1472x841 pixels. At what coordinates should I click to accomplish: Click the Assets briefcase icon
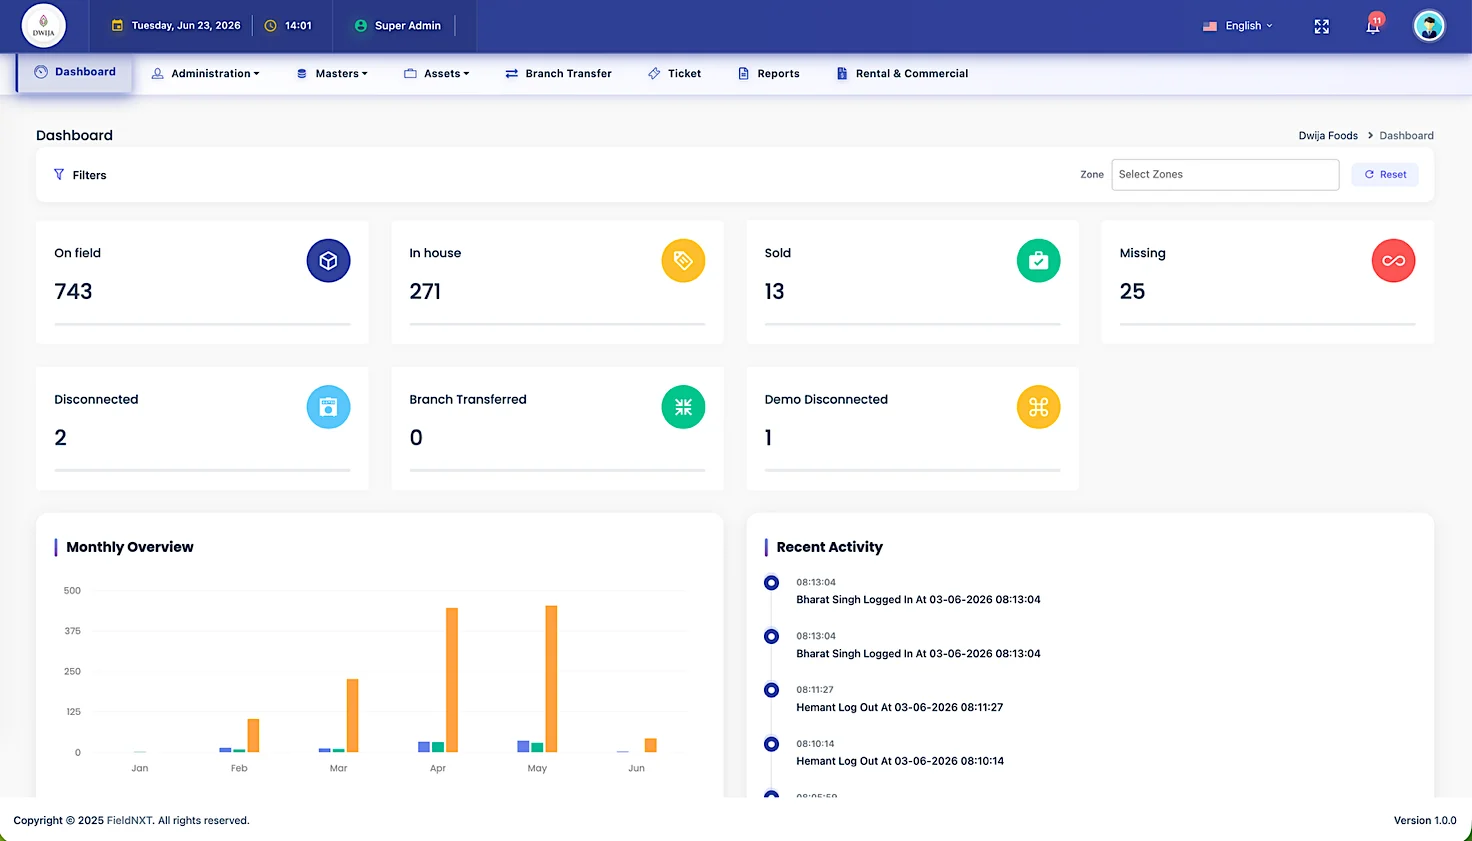[x=410, y=73]
